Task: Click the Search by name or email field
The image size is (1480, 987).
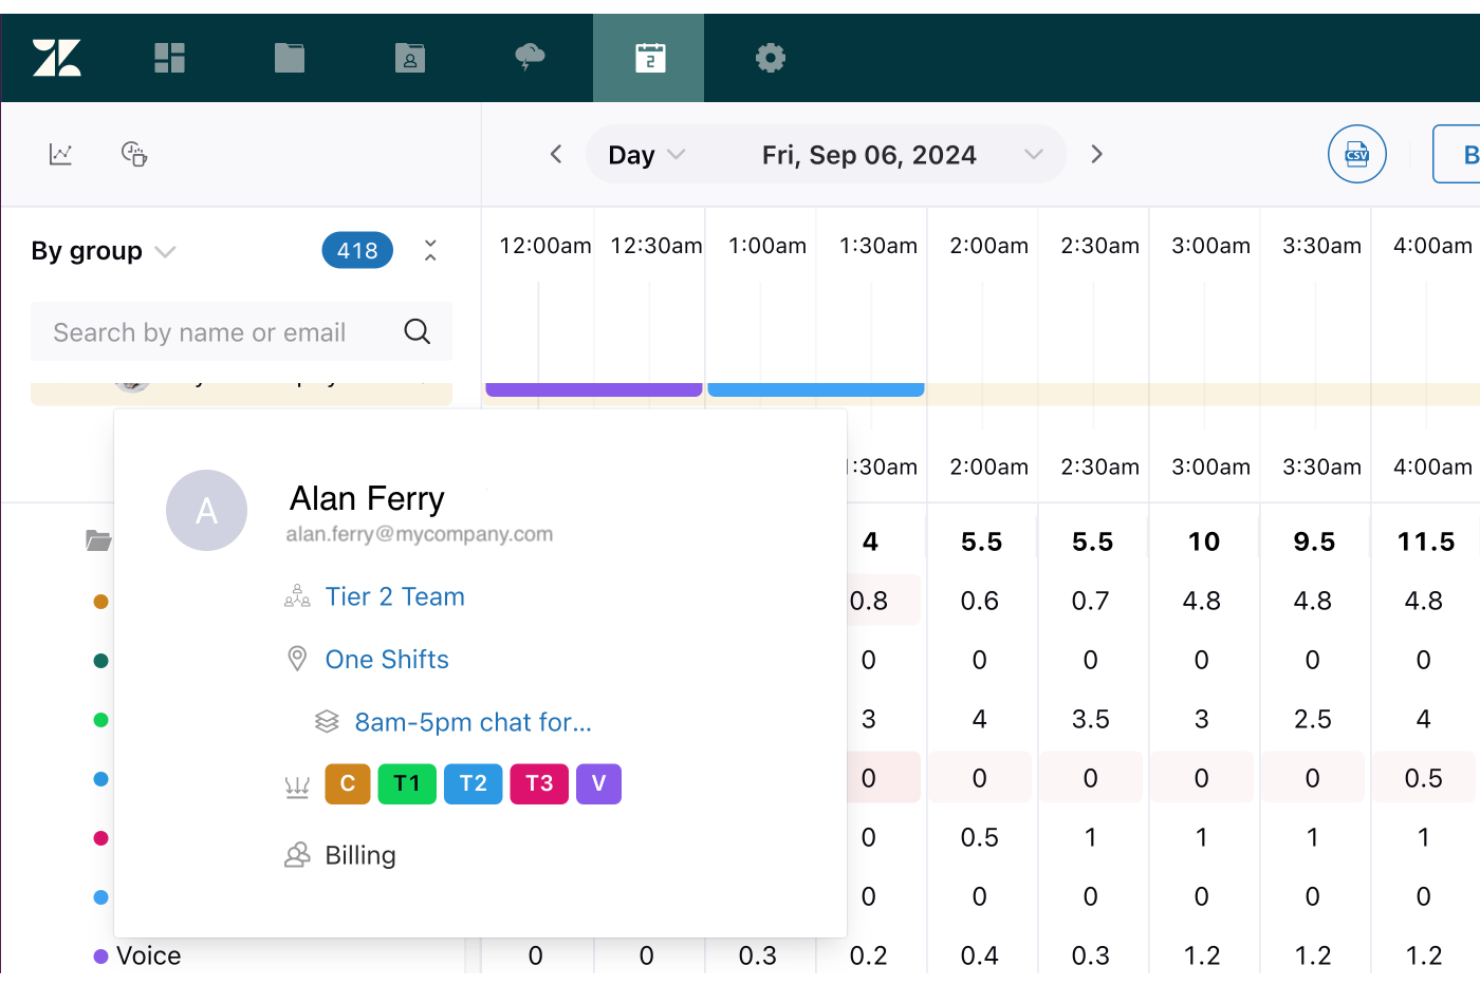Action: click(x=200, y=331)
